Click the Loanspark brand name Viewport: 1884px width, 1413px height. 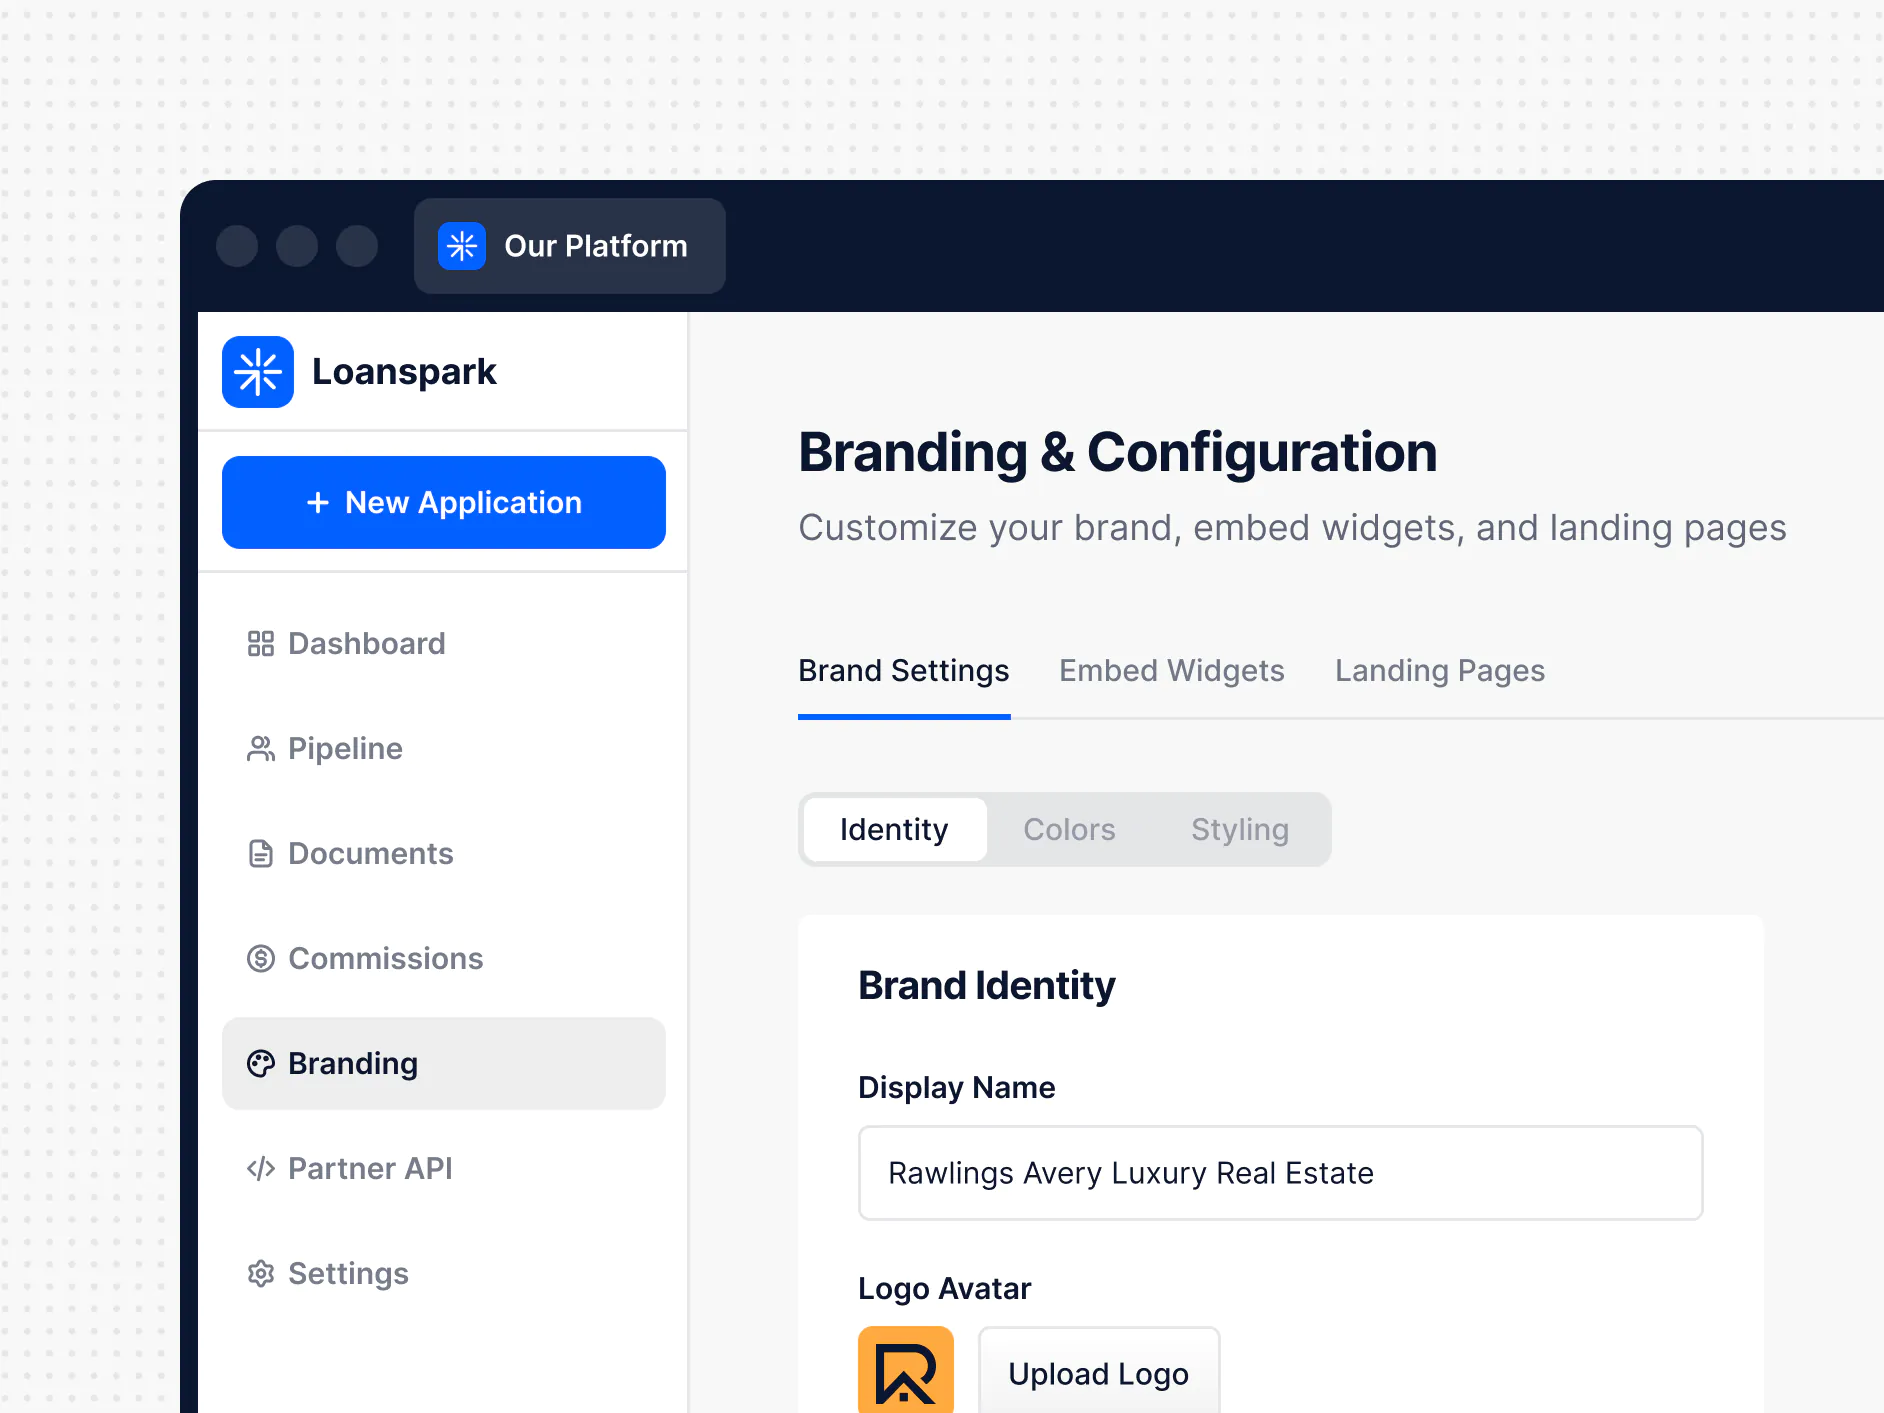404,372
